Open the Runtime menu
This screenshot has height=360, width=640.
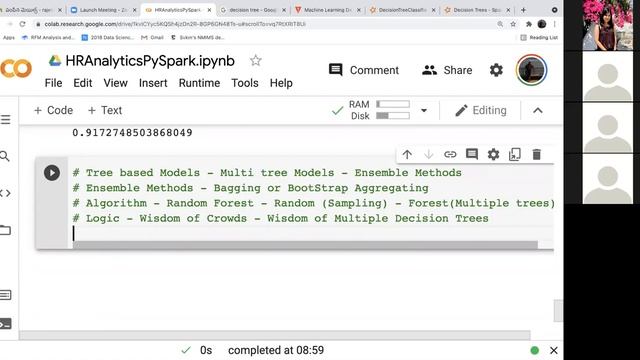(x=199, y=83)
